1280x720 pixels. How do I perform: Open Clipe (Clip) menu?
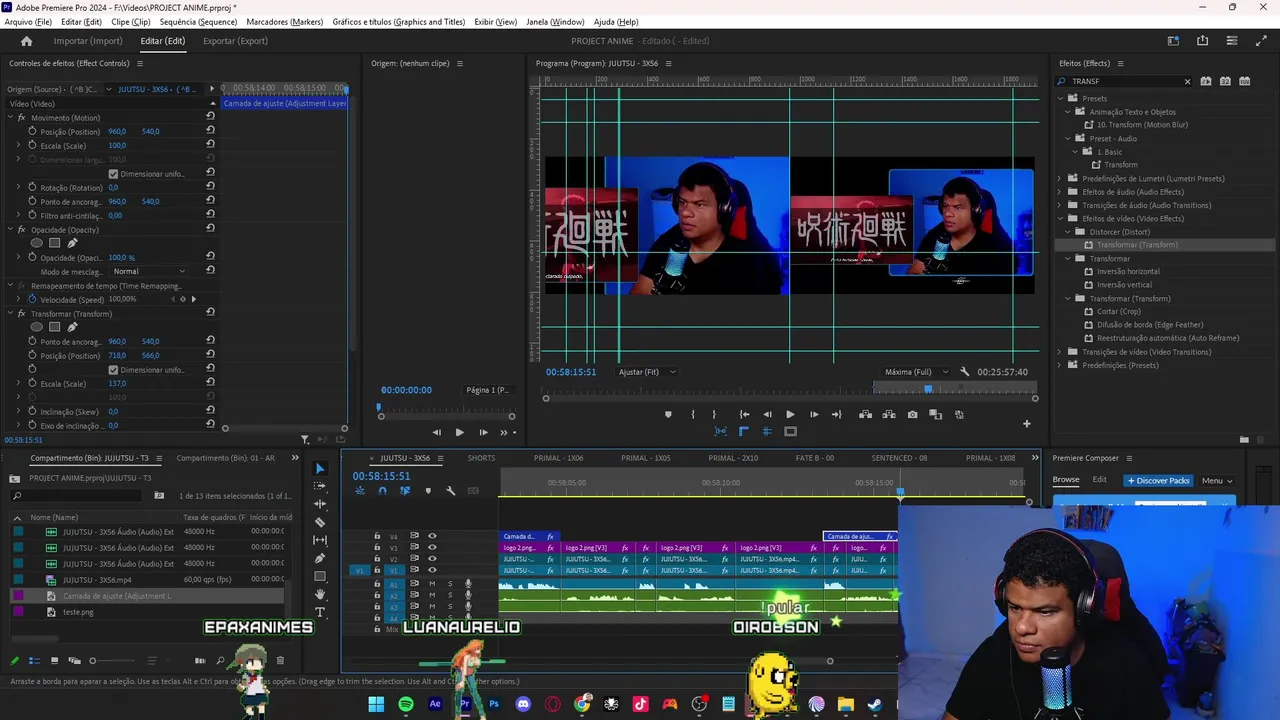[131, 22]
